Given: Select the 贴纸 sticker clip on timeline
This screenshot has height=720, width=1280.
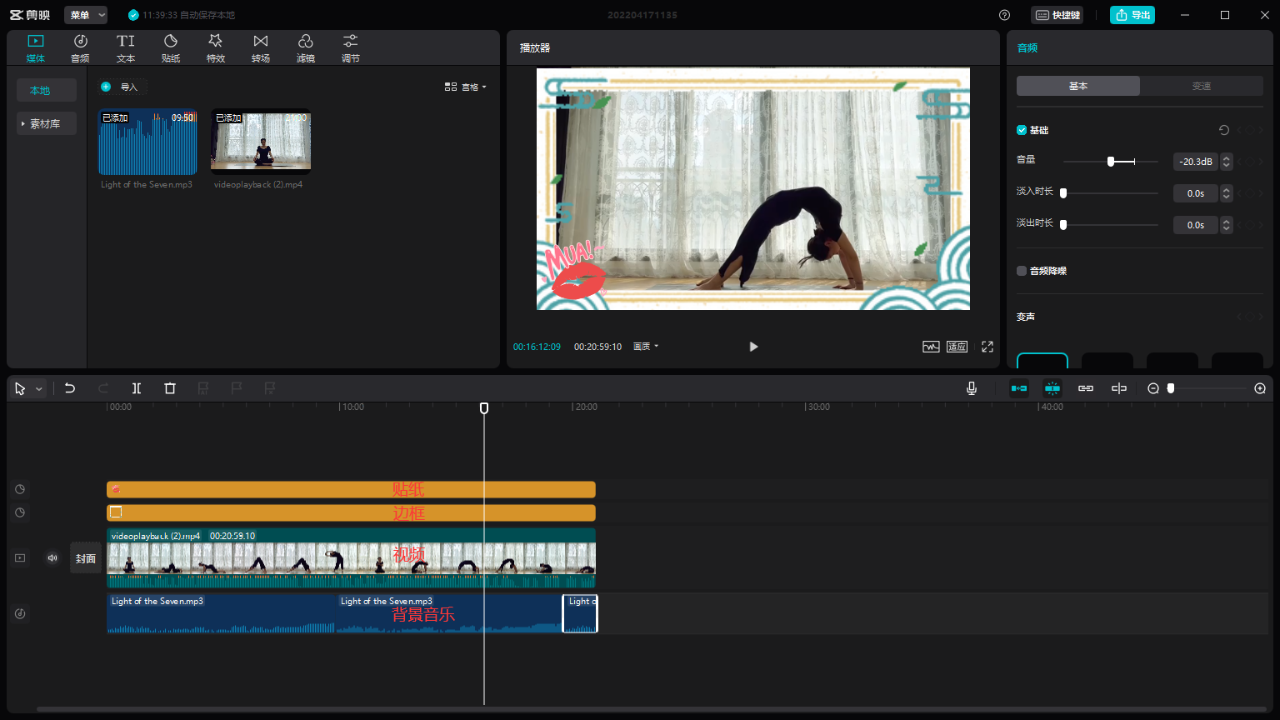Looking at the screenshot, I should (351, 490).
